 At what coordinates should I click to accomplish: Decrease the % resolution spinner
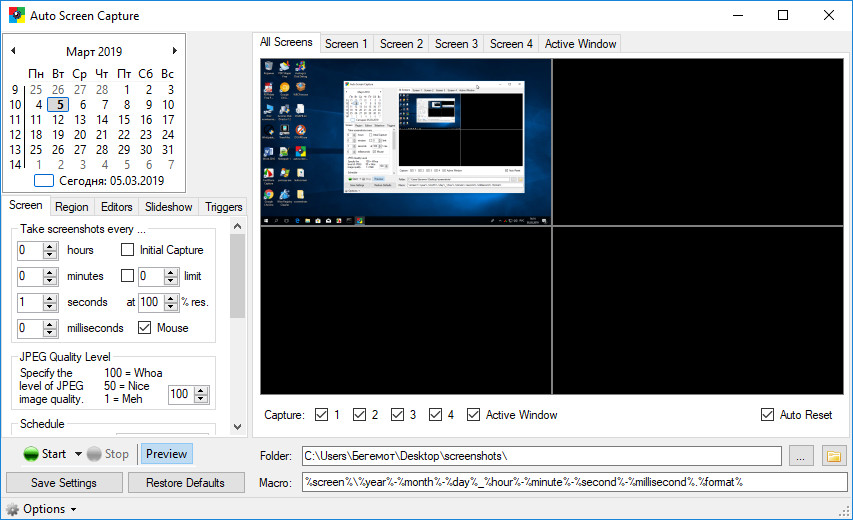pos(171,306)
